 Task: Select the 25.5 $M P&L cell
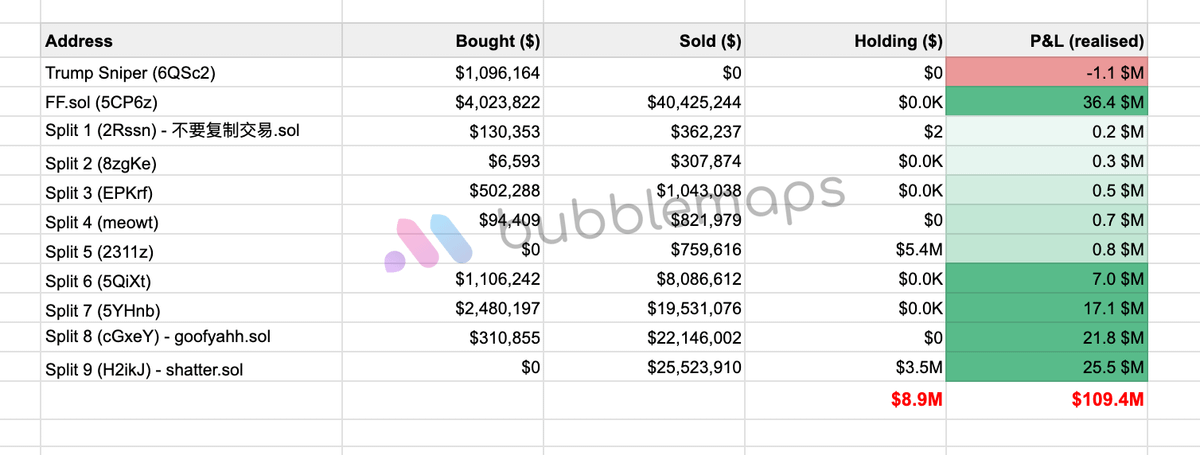1047,367
